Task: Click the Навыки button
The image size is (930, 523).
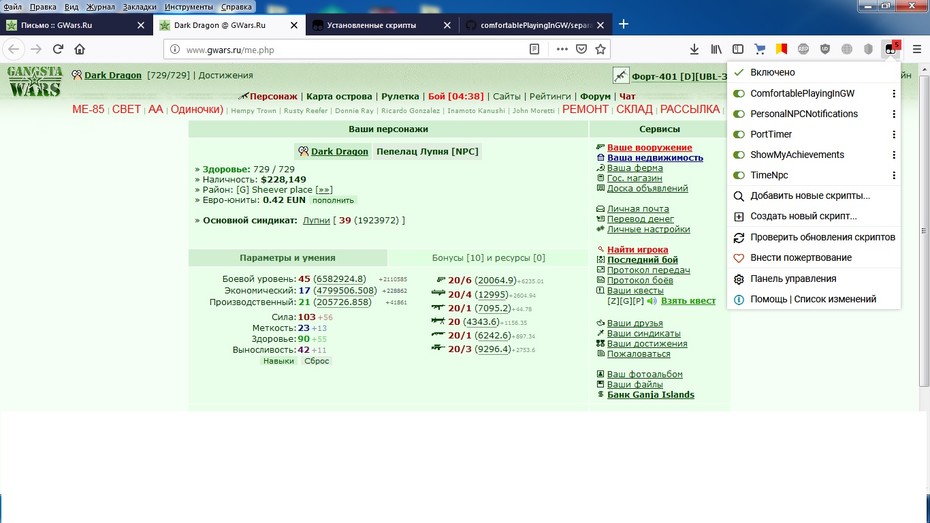Action: (279, 361)
